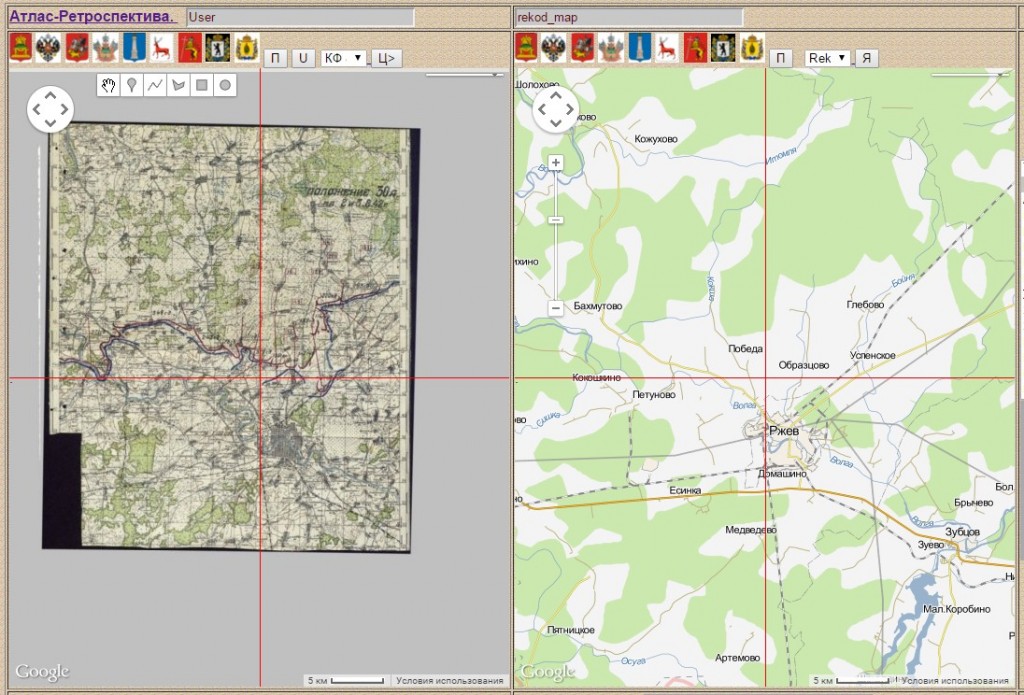The image size is (1024, 695).
Task: Select the polyline drawing tool
Action: [155, 86]
